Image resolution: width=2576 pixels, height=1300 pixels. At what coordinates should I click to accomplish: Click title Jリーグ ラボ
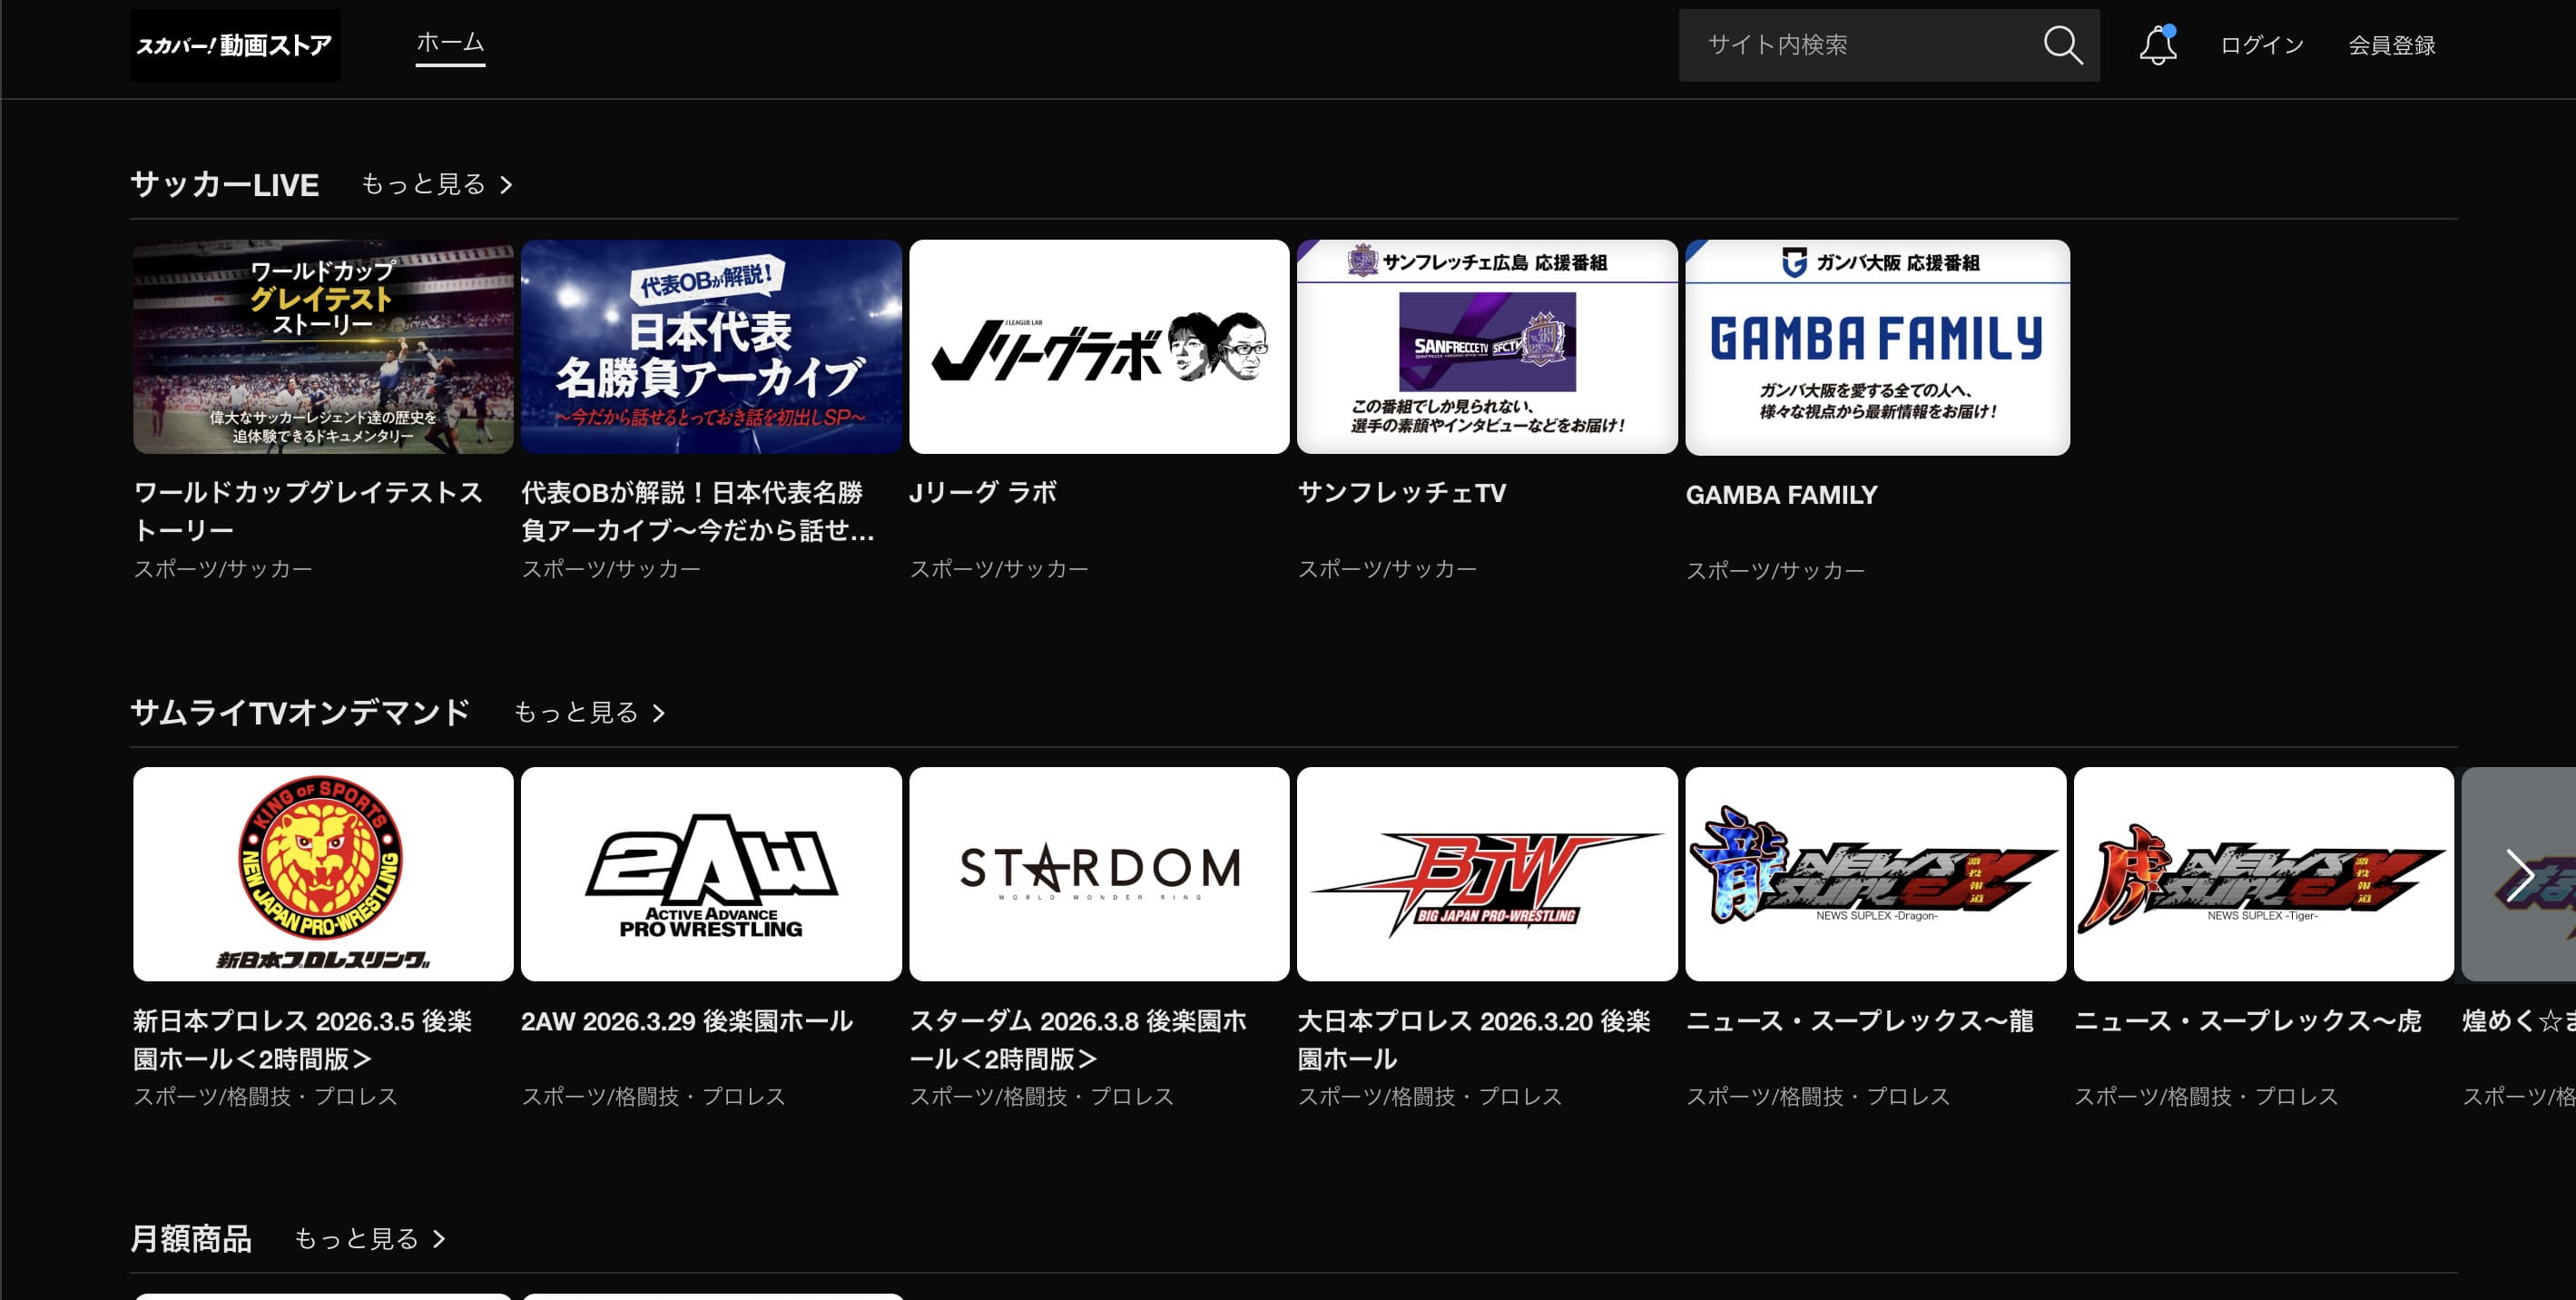coord(982,492)
